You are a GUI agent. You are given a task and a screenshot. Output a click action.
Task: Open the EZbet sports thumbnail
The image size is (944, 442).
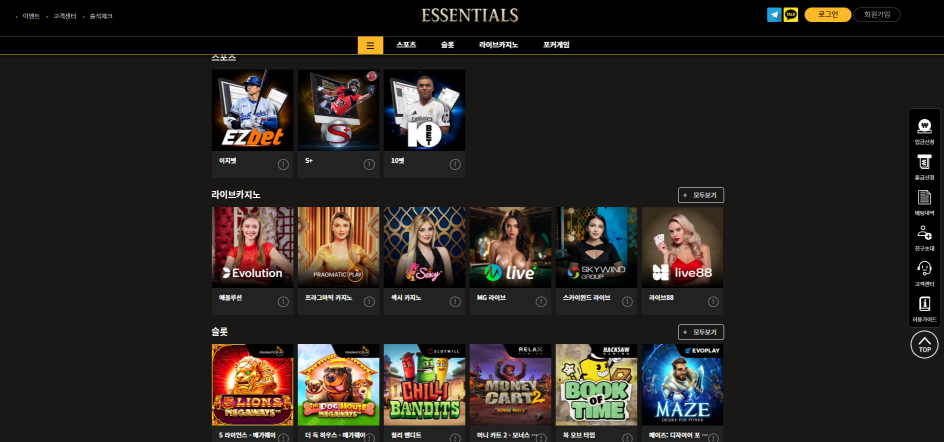[252, 110]
